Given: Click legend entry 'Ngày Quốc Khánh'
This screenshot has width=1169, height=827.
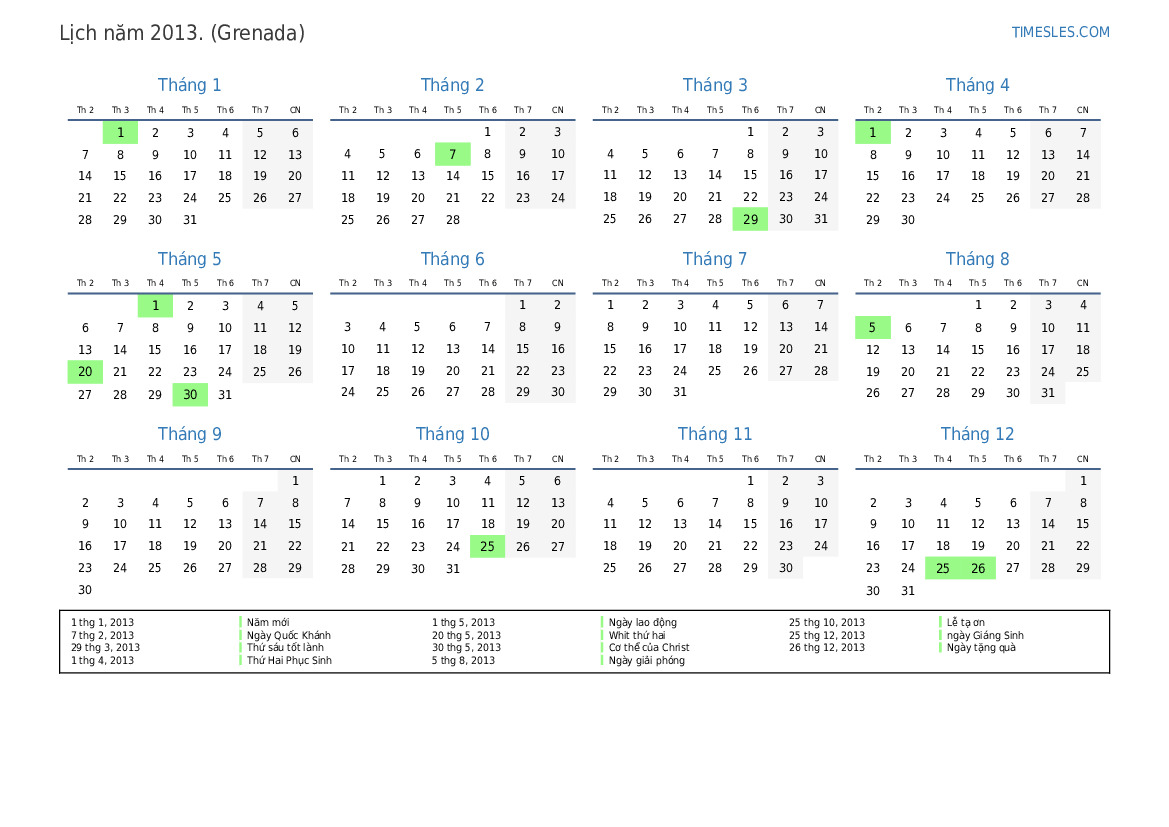Looking at the screenshot, I should [289, 635].
